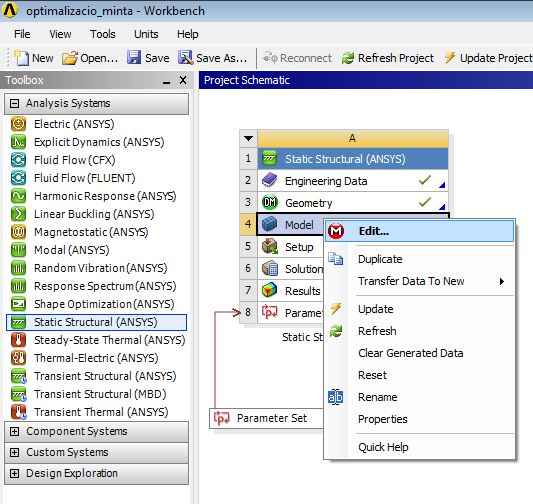This screenshot has height=504, width=533.
Task: Click Geometry row quick-help blue corner
Action: (442, 207)
